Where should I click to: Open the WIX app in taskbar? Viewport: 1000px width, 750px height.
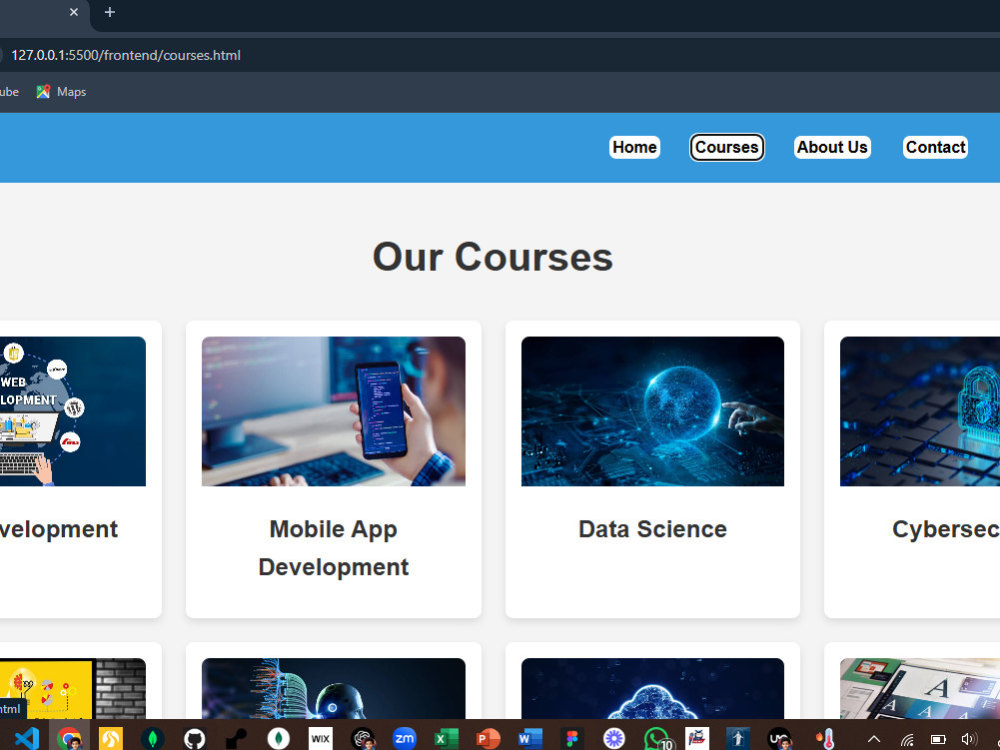tap(320, 739)
